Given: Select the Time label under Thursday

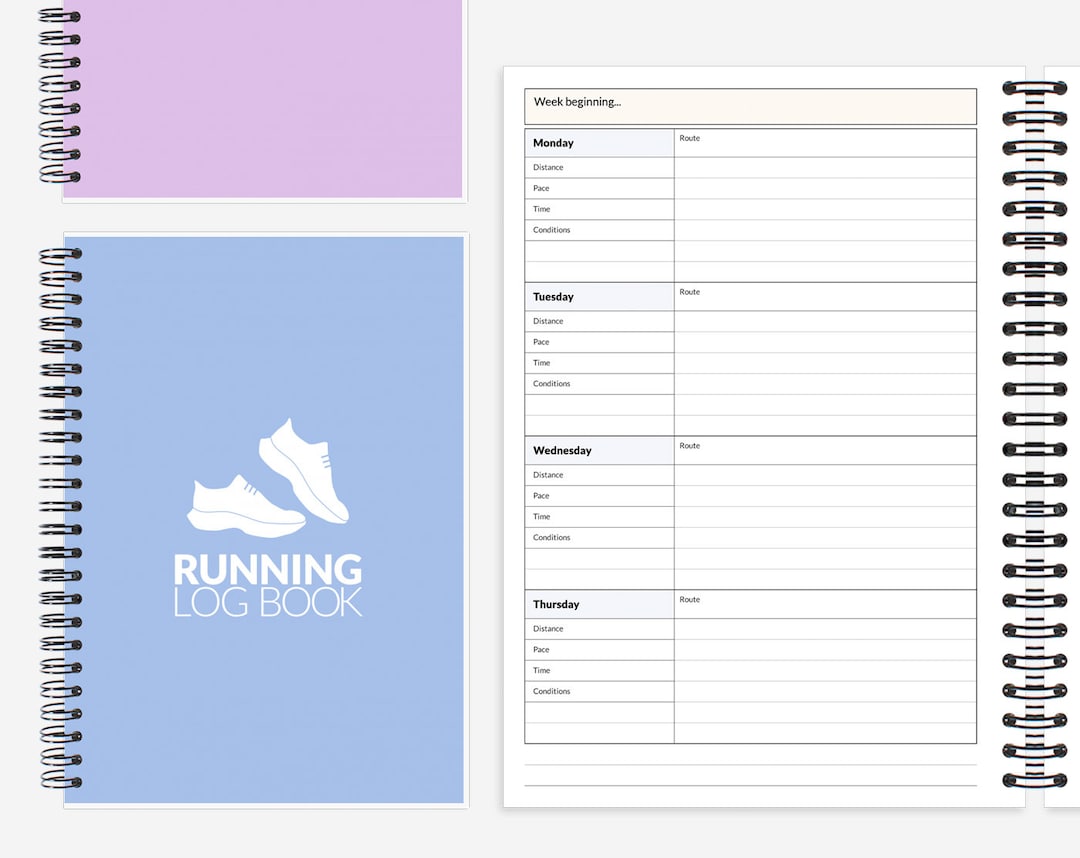Looking at the screenshot, I should point(540,670).
